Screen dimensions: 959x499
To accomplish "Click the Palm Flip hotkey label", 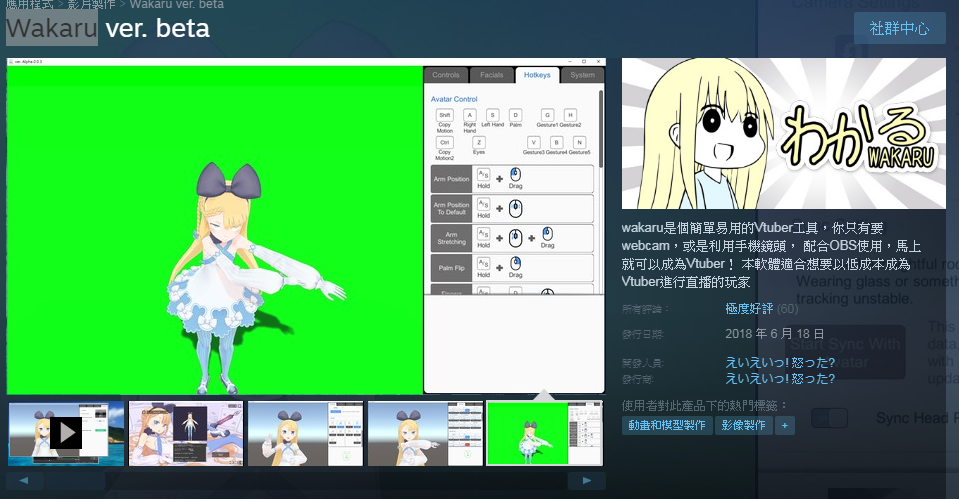I will (x=451, y=268).
